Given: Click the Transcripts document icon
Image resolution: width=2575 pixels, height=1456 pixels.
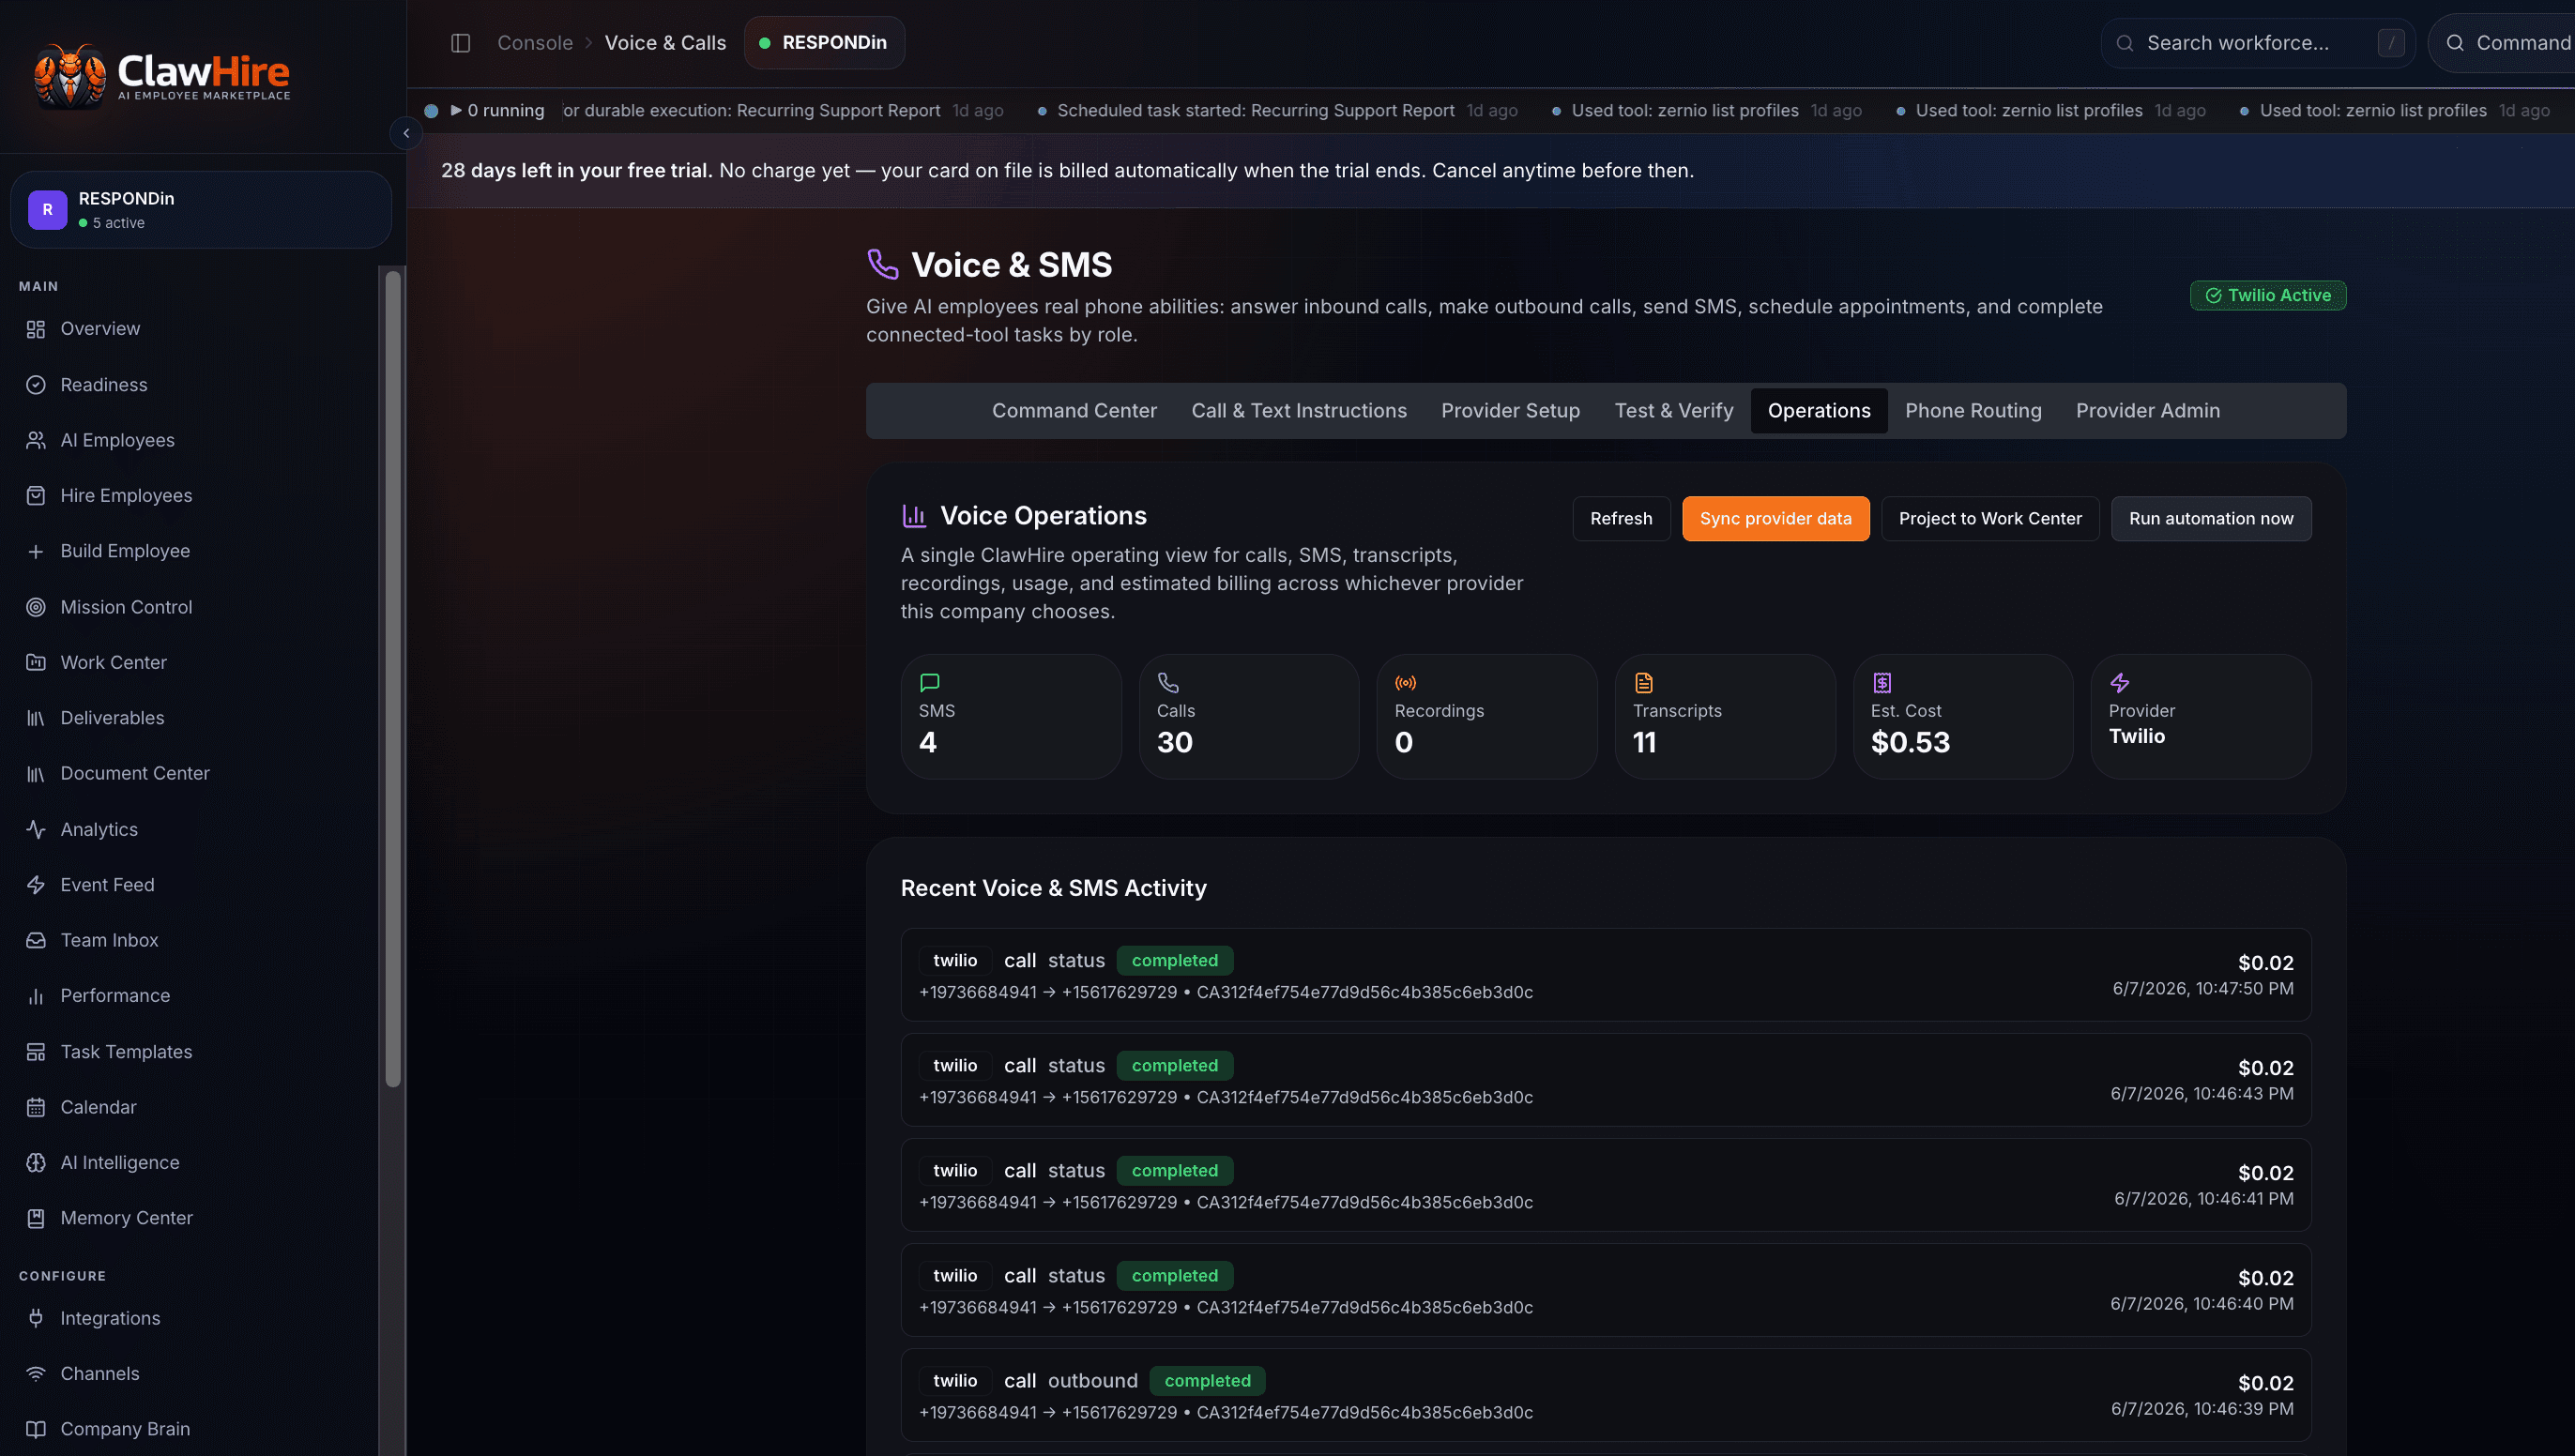Looking at the screenshot, I should (x=1644, y=683).
